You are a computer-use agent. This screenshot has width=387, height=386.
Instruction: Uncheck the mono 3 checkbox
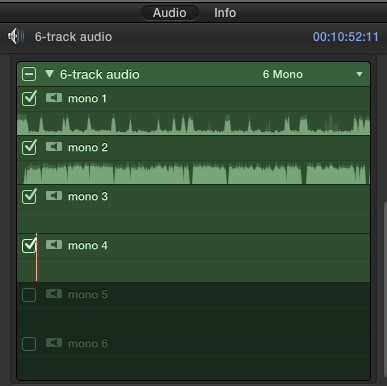pyautogui.click(x=29, y=196)
